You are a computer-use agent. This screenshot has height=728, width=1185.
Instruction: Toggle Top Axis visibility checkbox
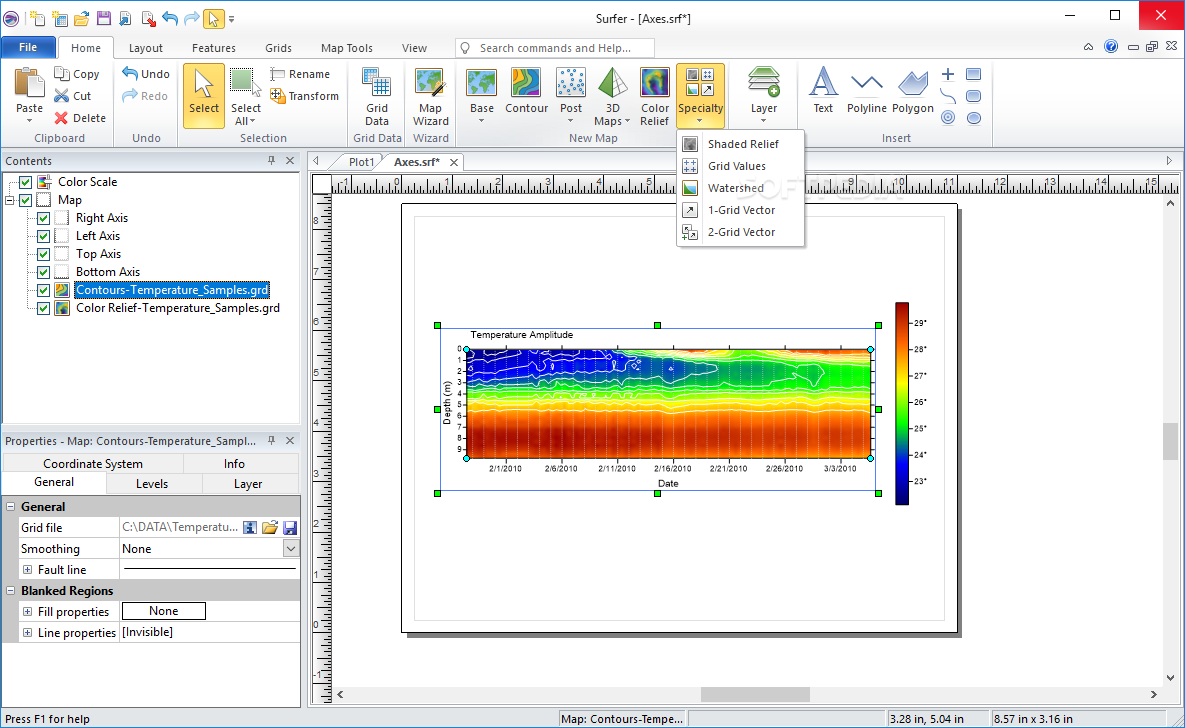44,255
